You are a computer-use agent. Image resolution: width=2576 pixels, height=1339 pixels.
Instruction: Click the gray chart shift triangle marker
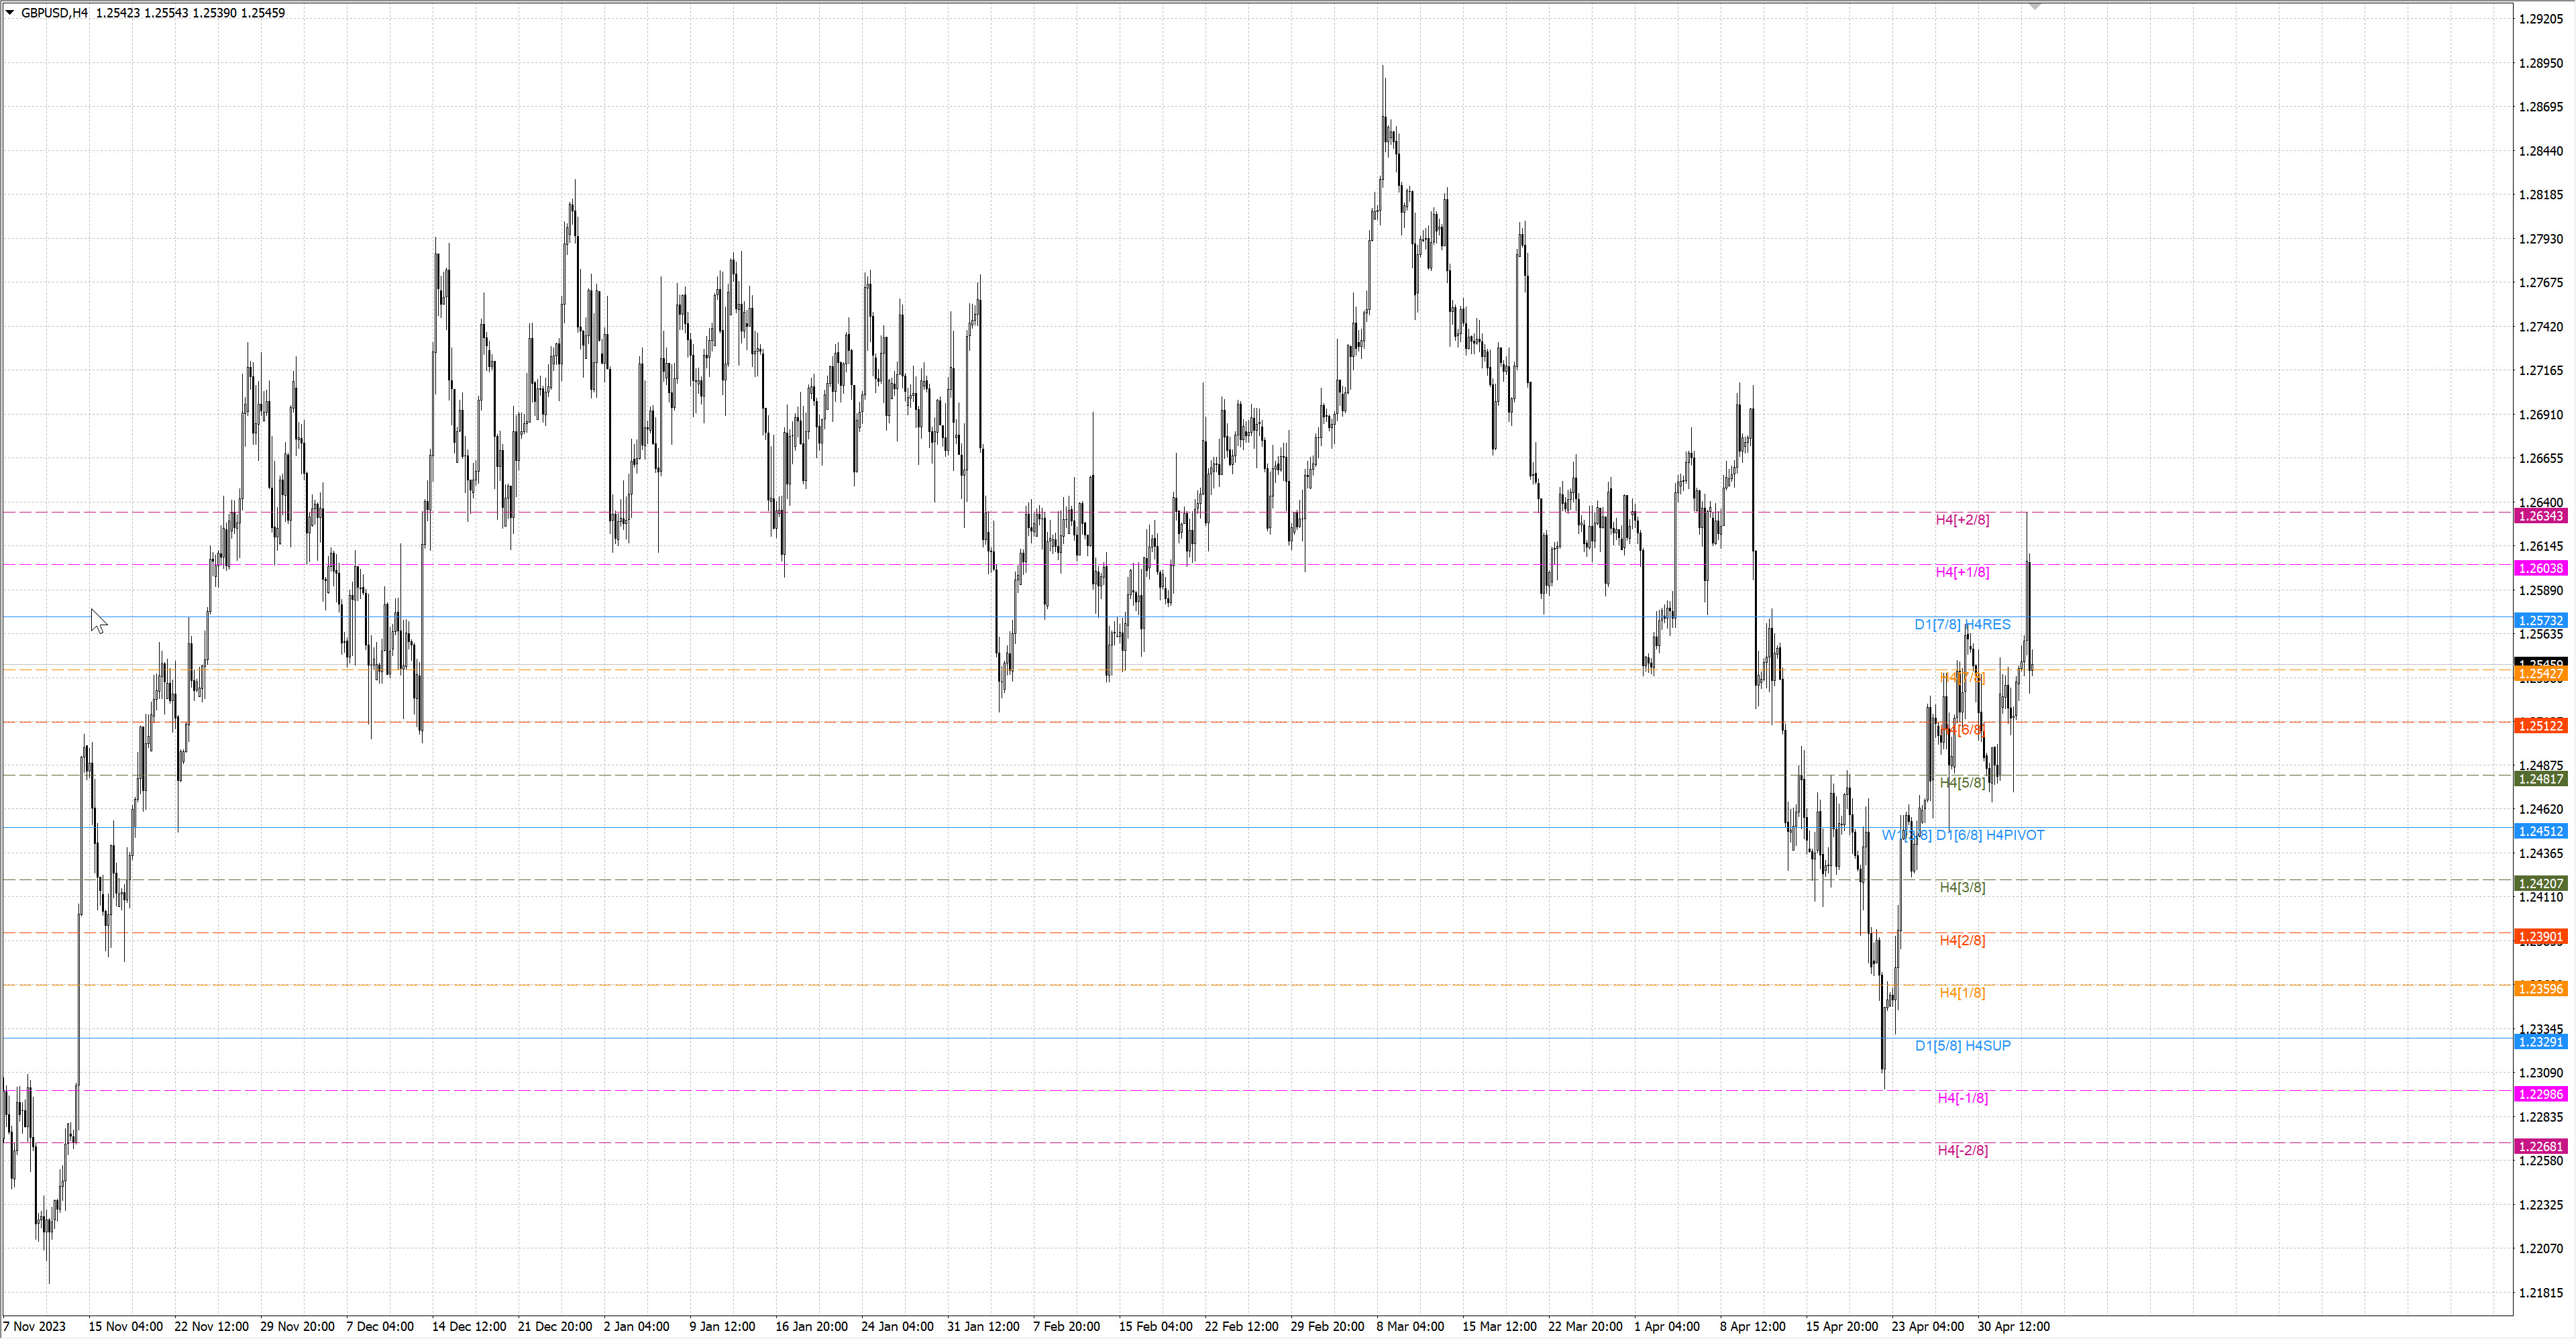click(x=2034, y=6)
